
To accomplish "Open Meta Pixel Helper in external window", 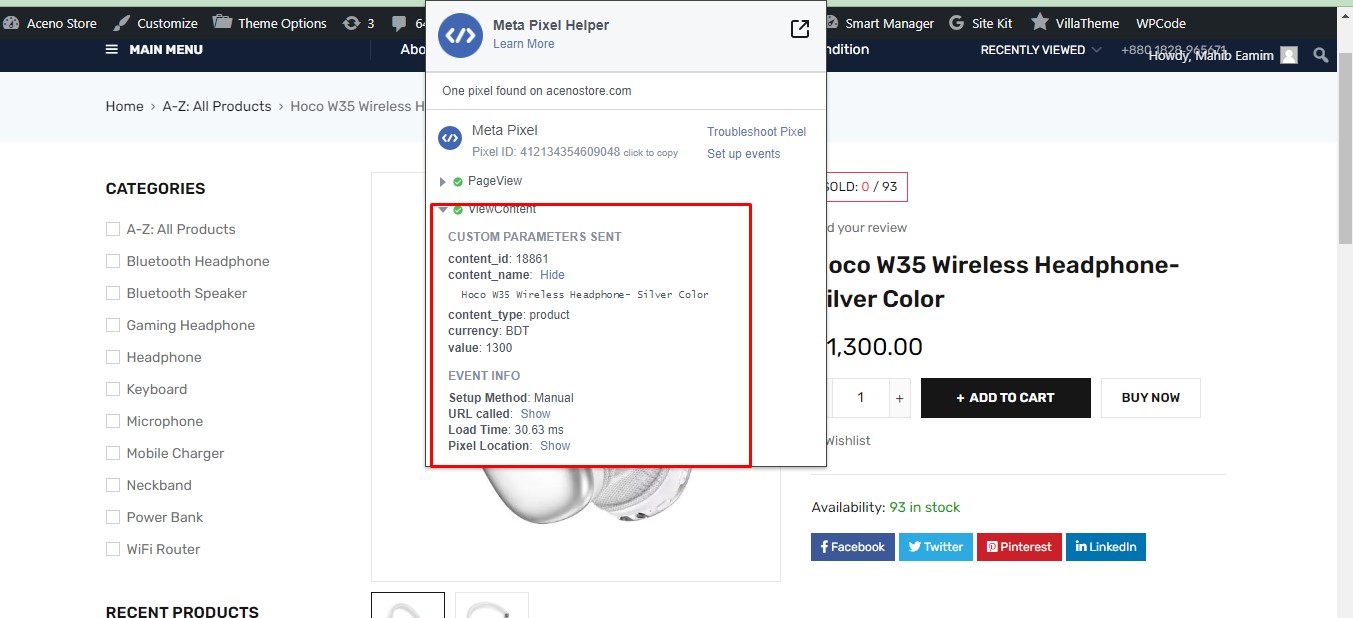I will click(799, 30).
